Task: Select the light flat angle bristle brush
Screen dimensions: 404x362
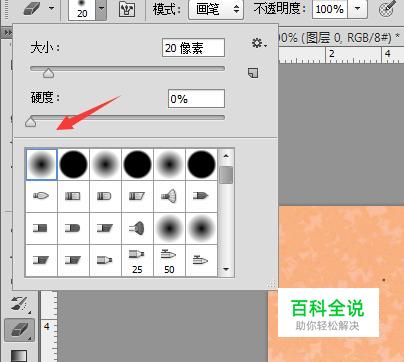Action: tap(137, 196)
